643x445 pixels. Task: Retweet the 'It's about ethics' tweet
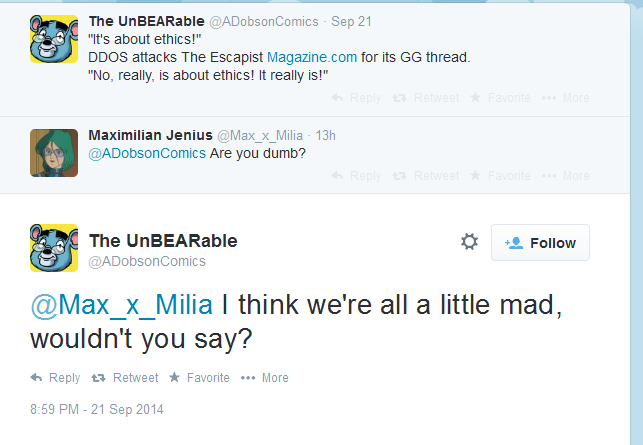pos(426,98)
